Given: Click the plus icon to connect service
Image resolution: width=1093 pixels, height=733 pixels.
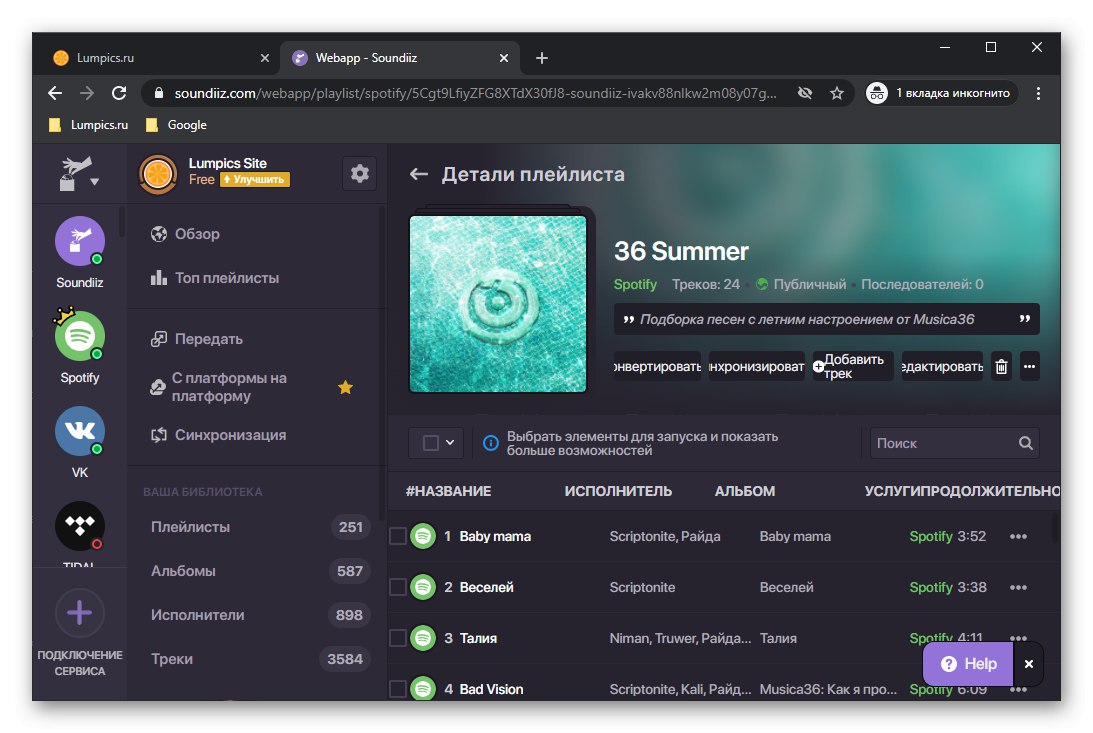Looking at the screenshot, I should pyautogui.click(x=79, y=613).
